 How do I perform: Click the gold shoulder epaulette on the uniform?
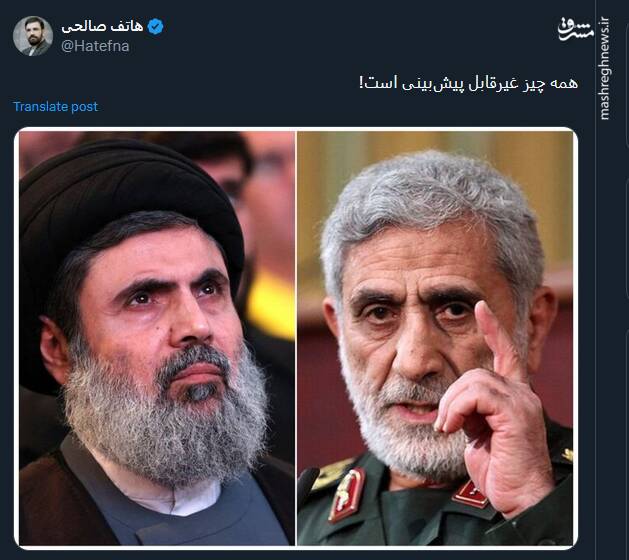(x=330, y=475)
